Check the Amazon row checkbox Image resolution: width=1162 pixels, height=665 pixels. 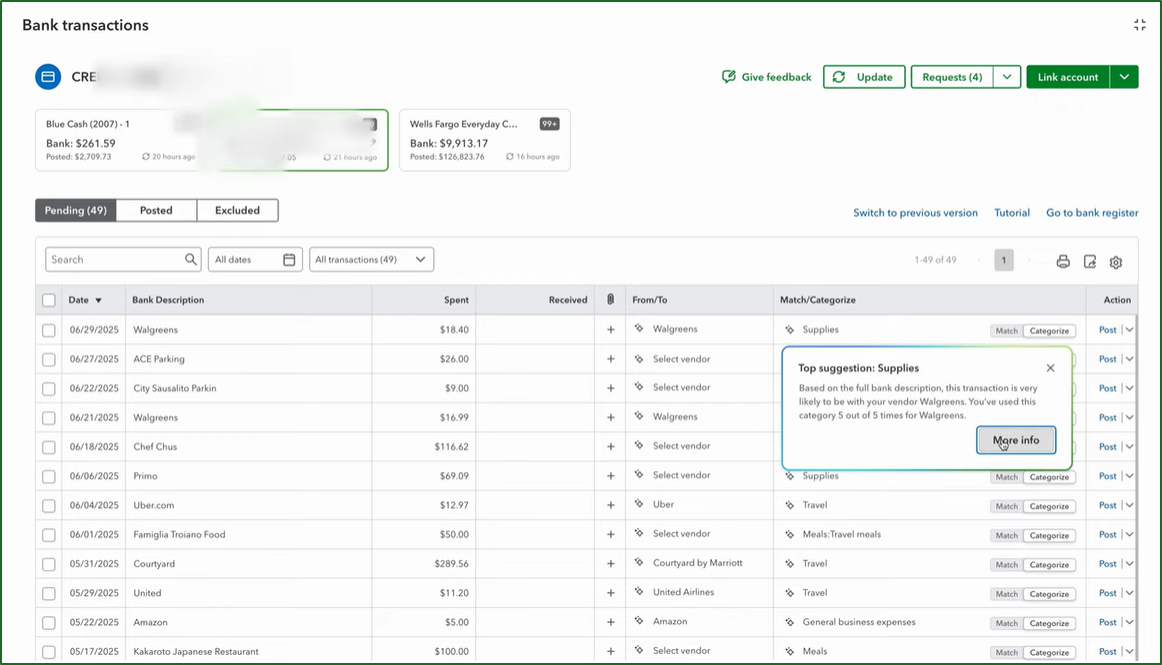[49, 623]
